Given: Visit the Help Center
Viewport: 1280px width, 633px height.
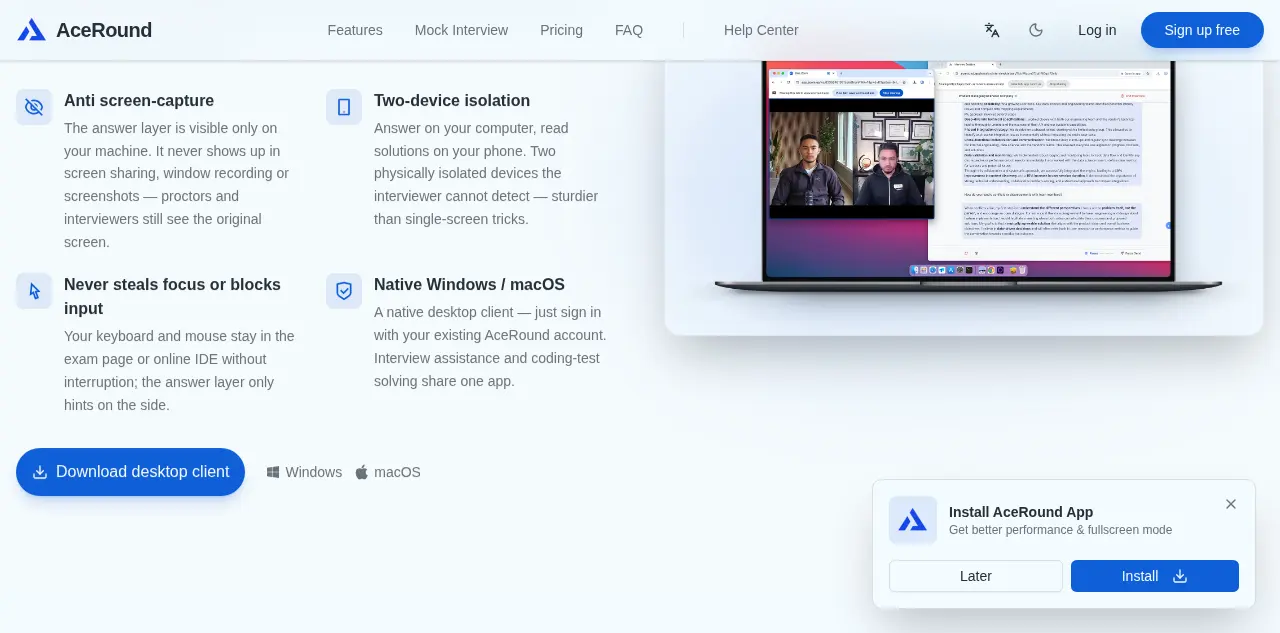Looking at the screenshot, I should pos(761,30).
